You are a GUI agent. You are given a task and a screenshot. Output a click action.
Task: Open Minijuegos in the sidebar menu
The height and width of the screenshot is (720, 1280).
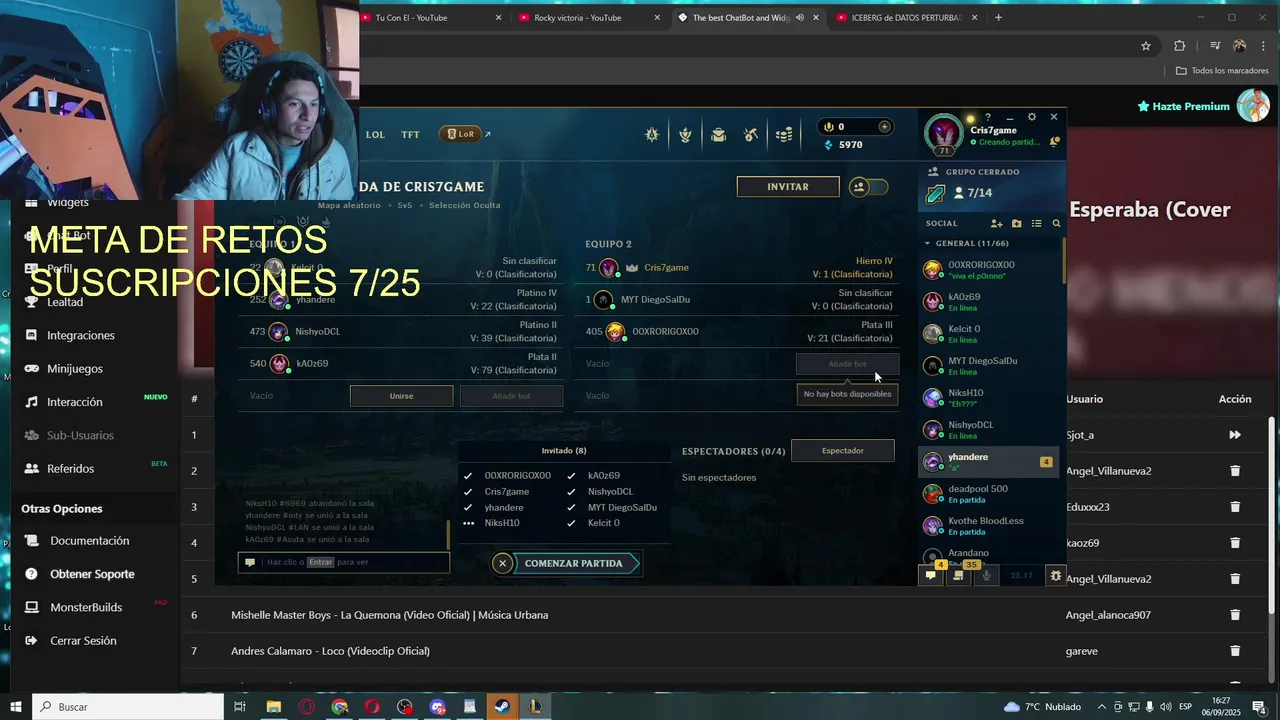click(x=75, y=368)
